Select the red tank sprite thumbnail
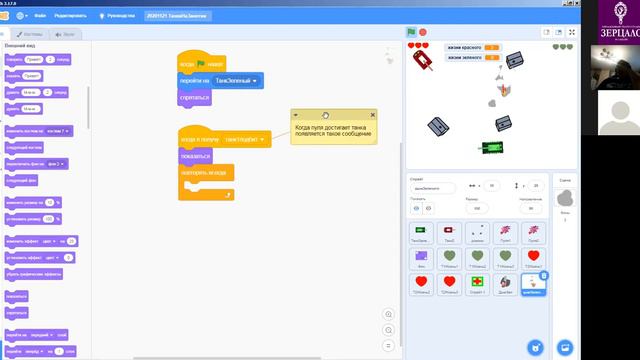Screen dimensions: 640x360 pos(449,233)
